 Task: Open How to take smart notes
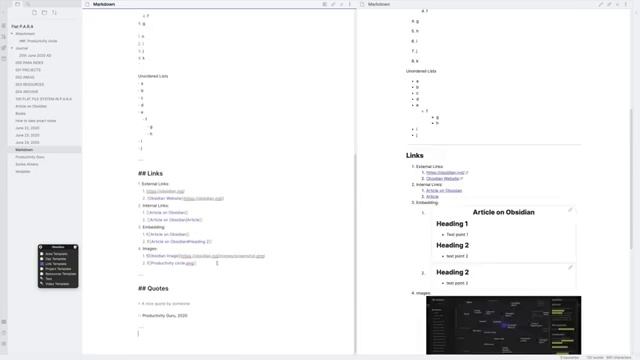36,121
